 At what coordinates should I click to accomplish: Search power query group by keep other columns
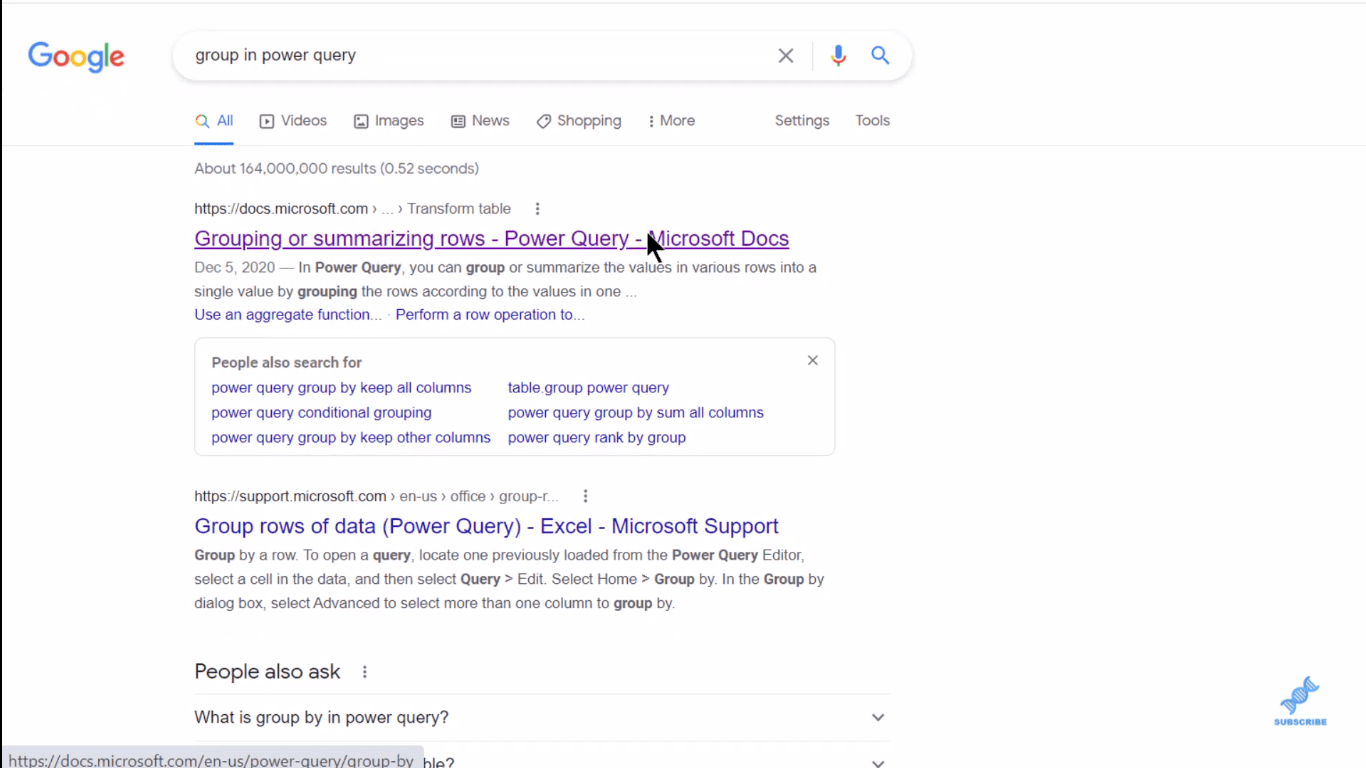pyautogui.click(x=351, y=438)
